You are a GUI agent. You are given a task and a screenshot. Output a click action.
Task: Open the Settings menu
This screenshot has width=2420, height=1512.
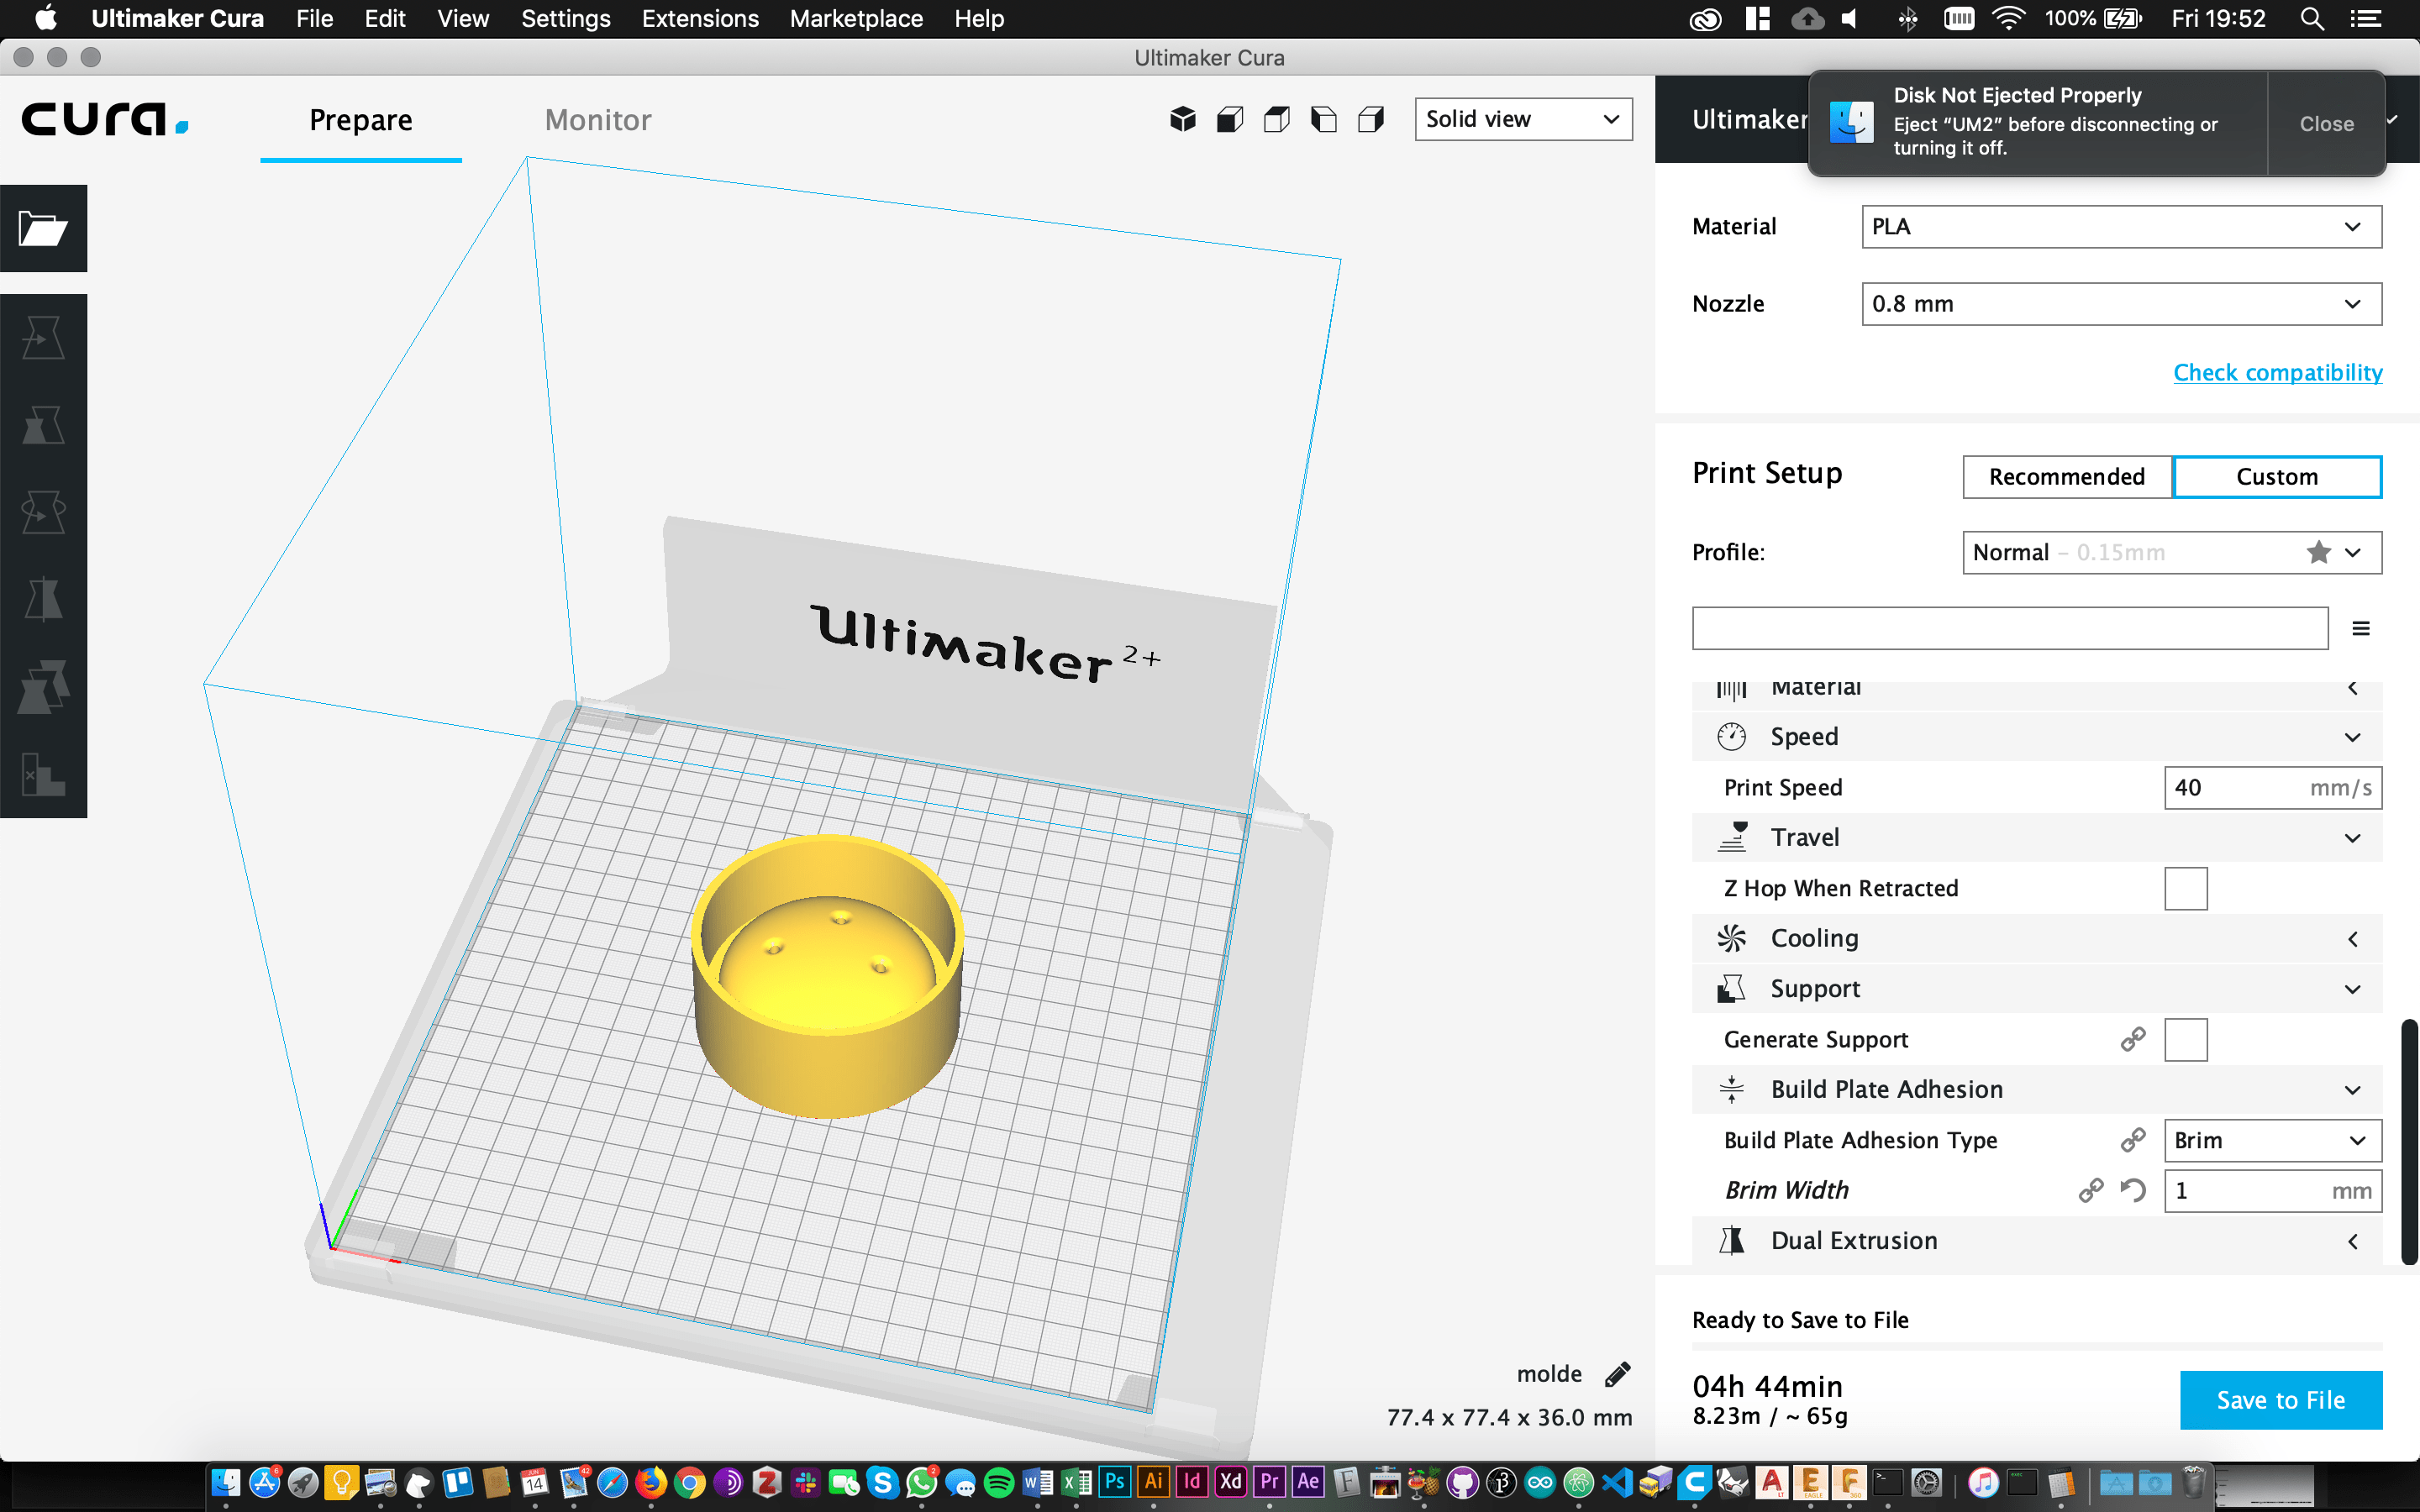point(565,19)
